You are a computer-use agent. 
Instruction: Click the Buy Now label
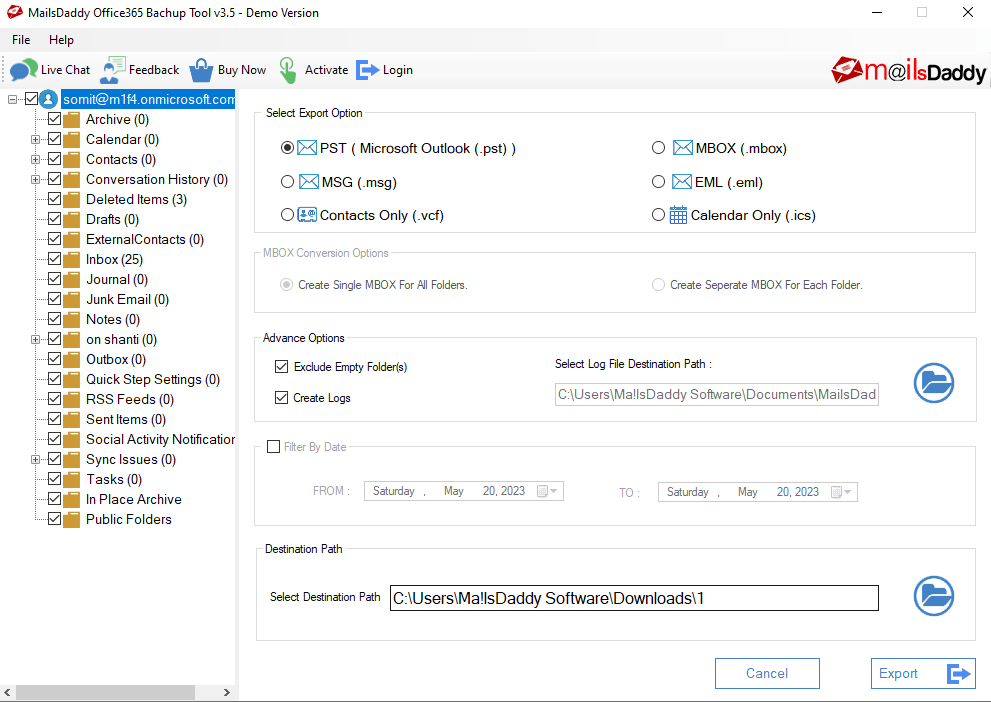tap(242, 70)
